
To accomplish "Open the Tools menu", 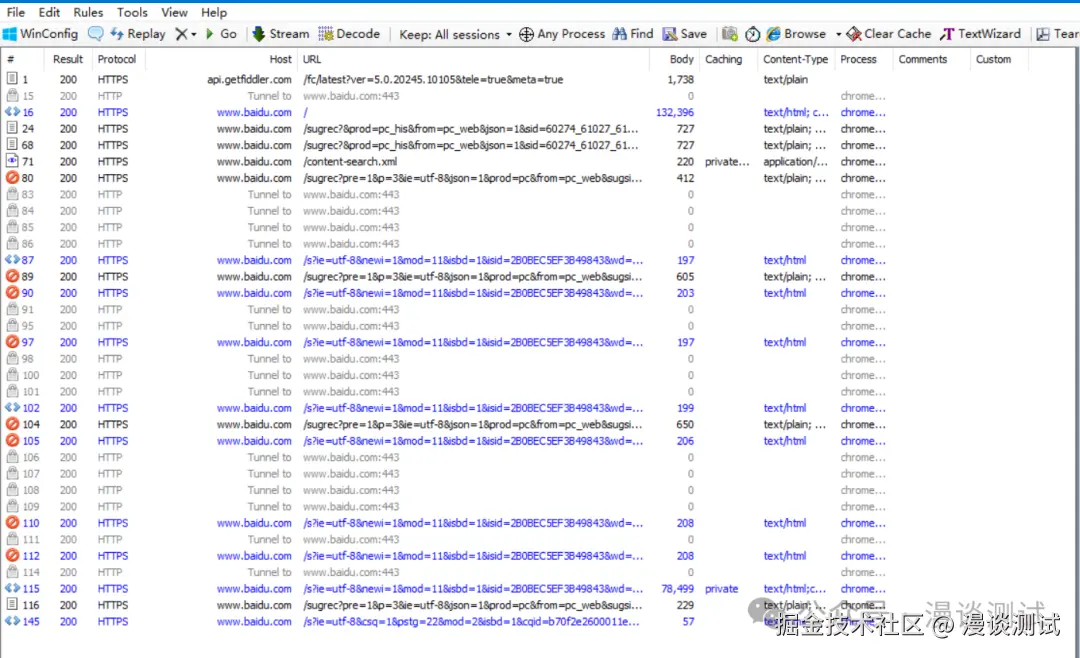I will click(x=132, y=12).
